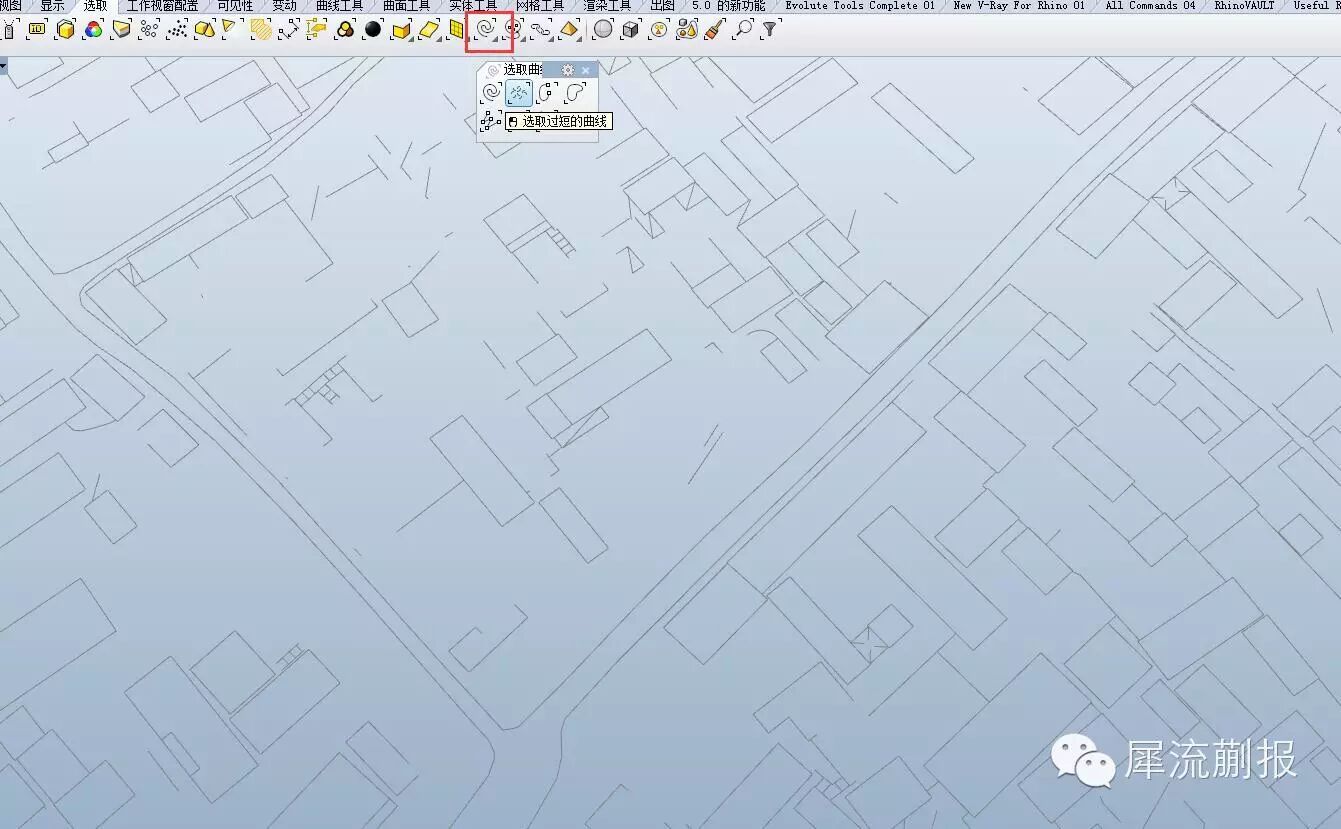Open the viewport title dropdown arrow
The width and height of the screenshot is (1341, 829).
4,66
